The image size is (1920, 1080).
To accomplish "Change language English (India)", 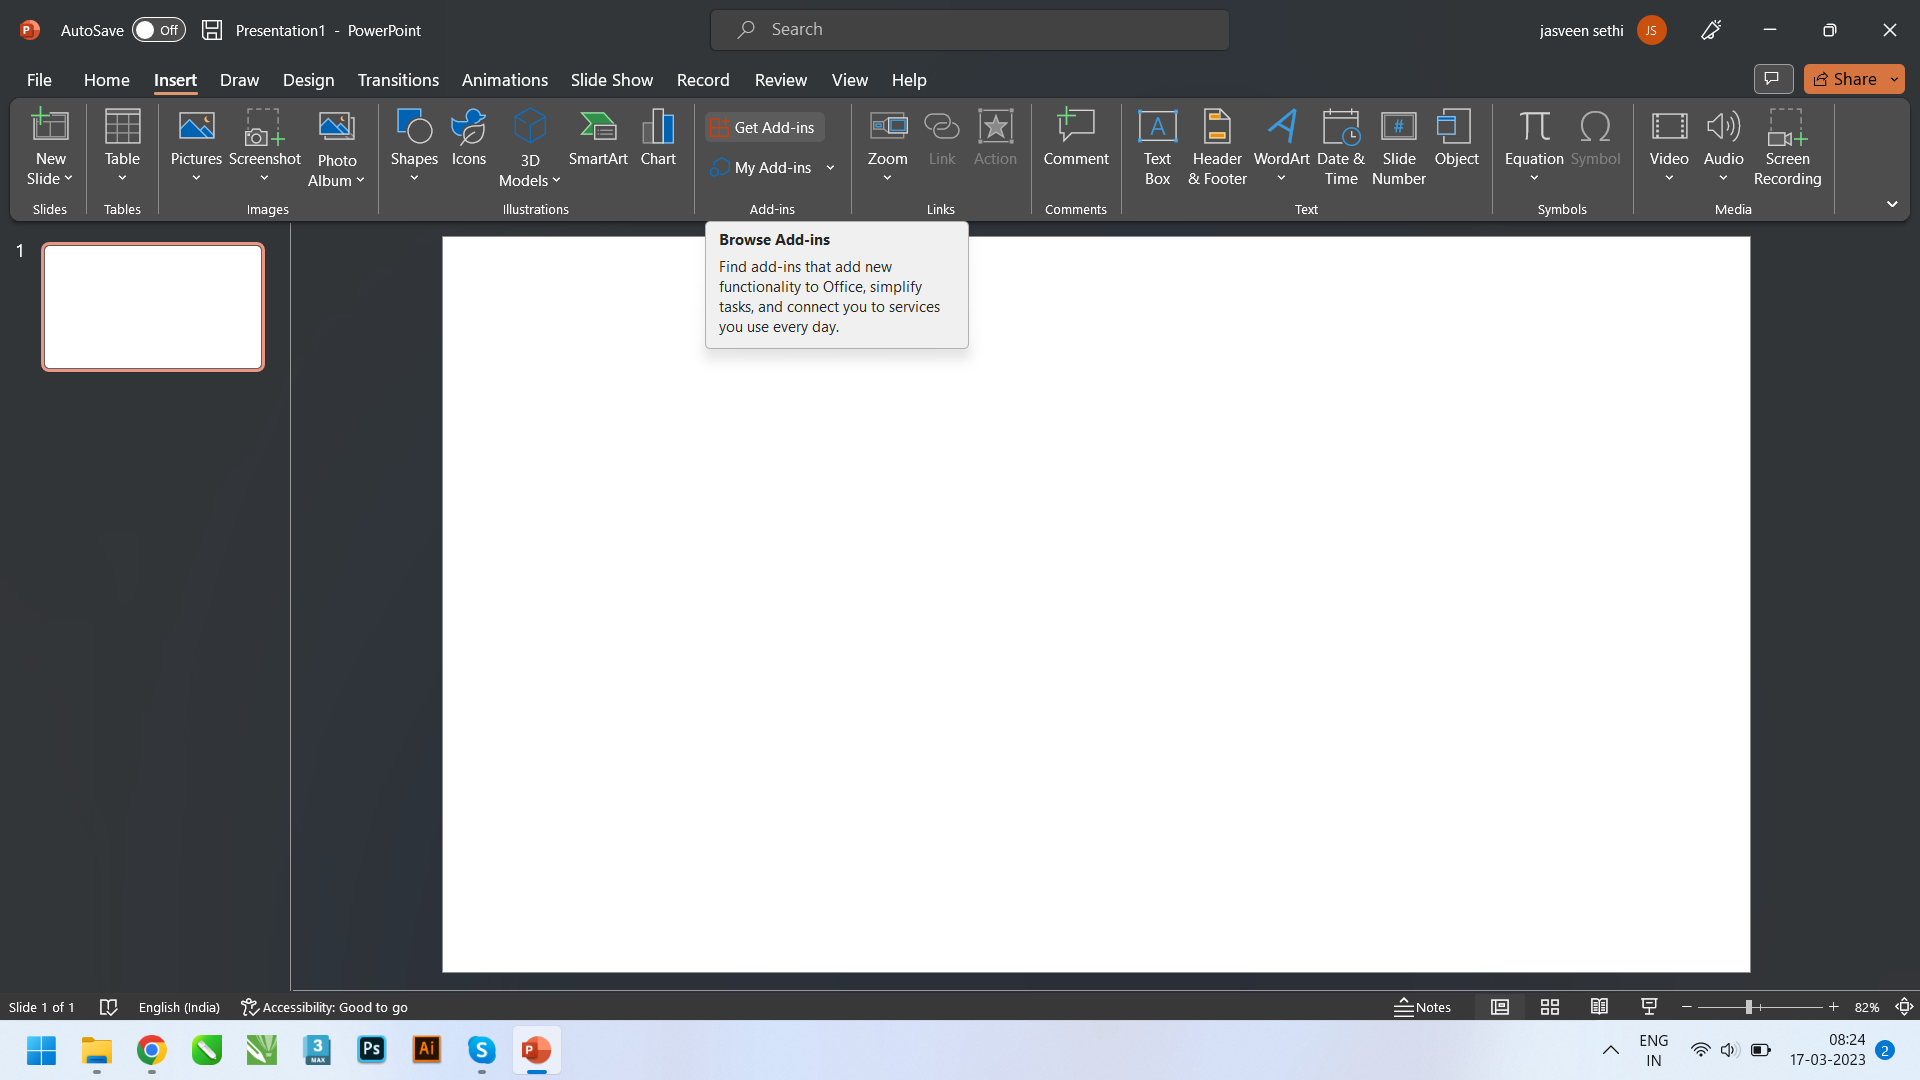I will 179,1007.
